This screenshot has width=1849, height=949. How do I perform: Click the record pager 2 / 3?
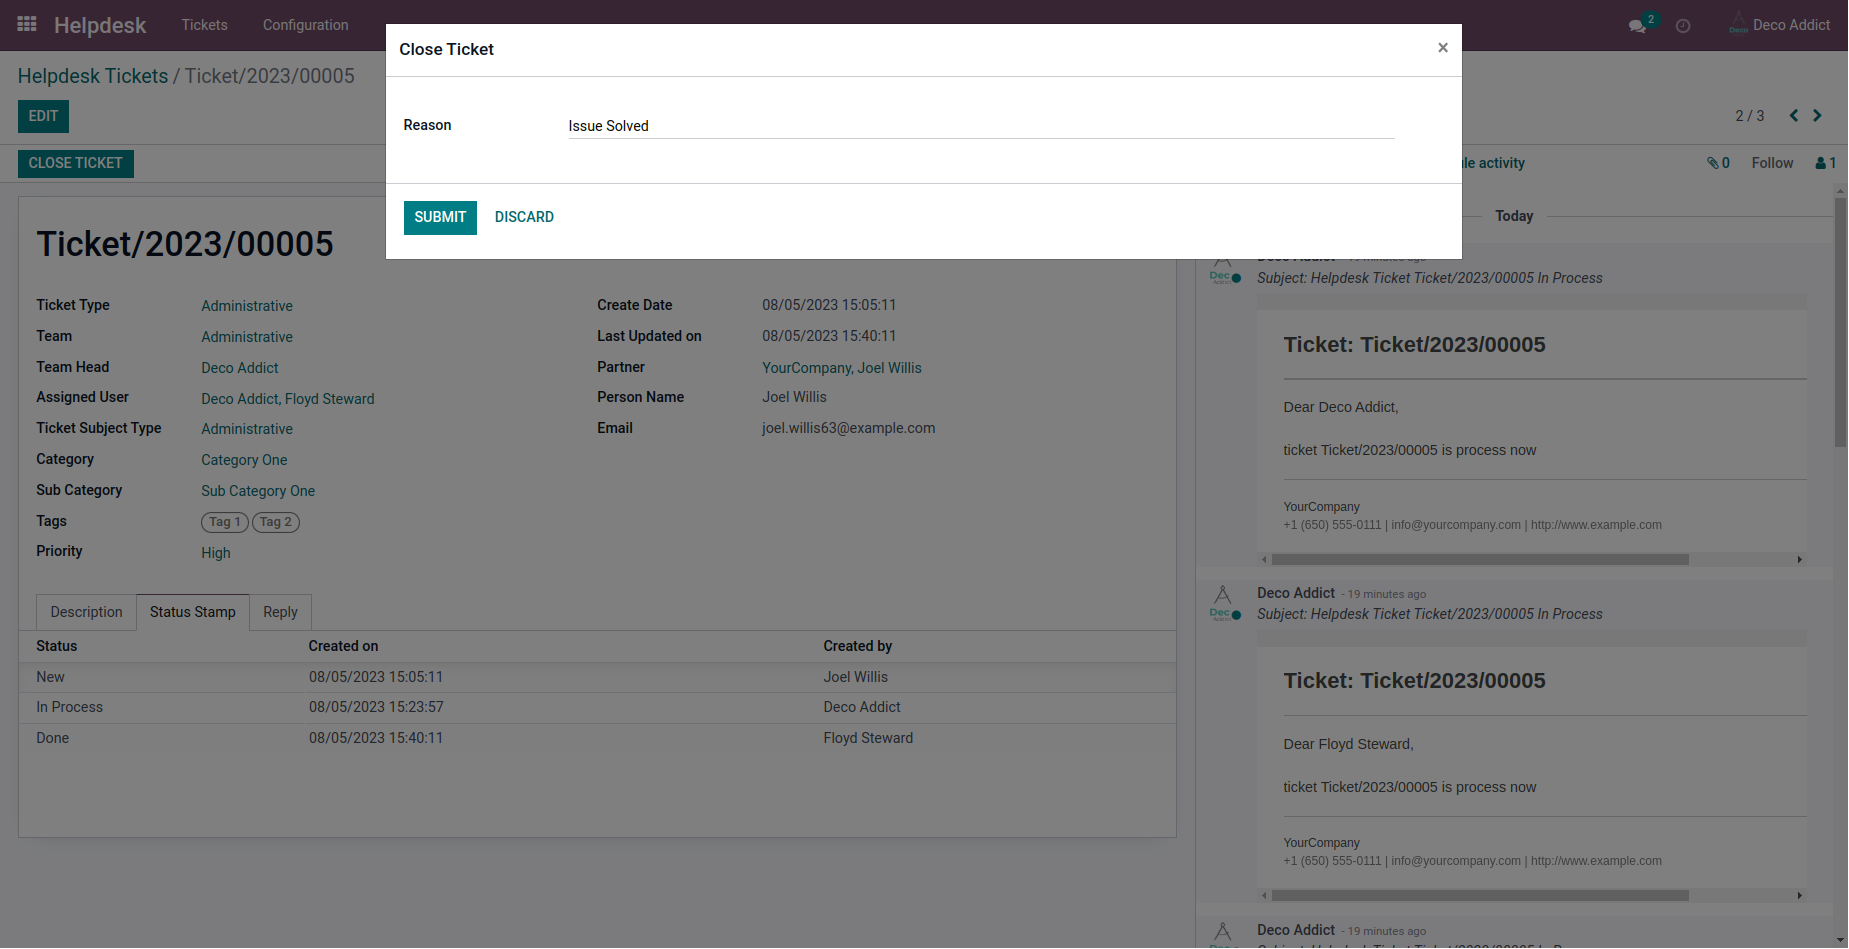click(1750, 116)
